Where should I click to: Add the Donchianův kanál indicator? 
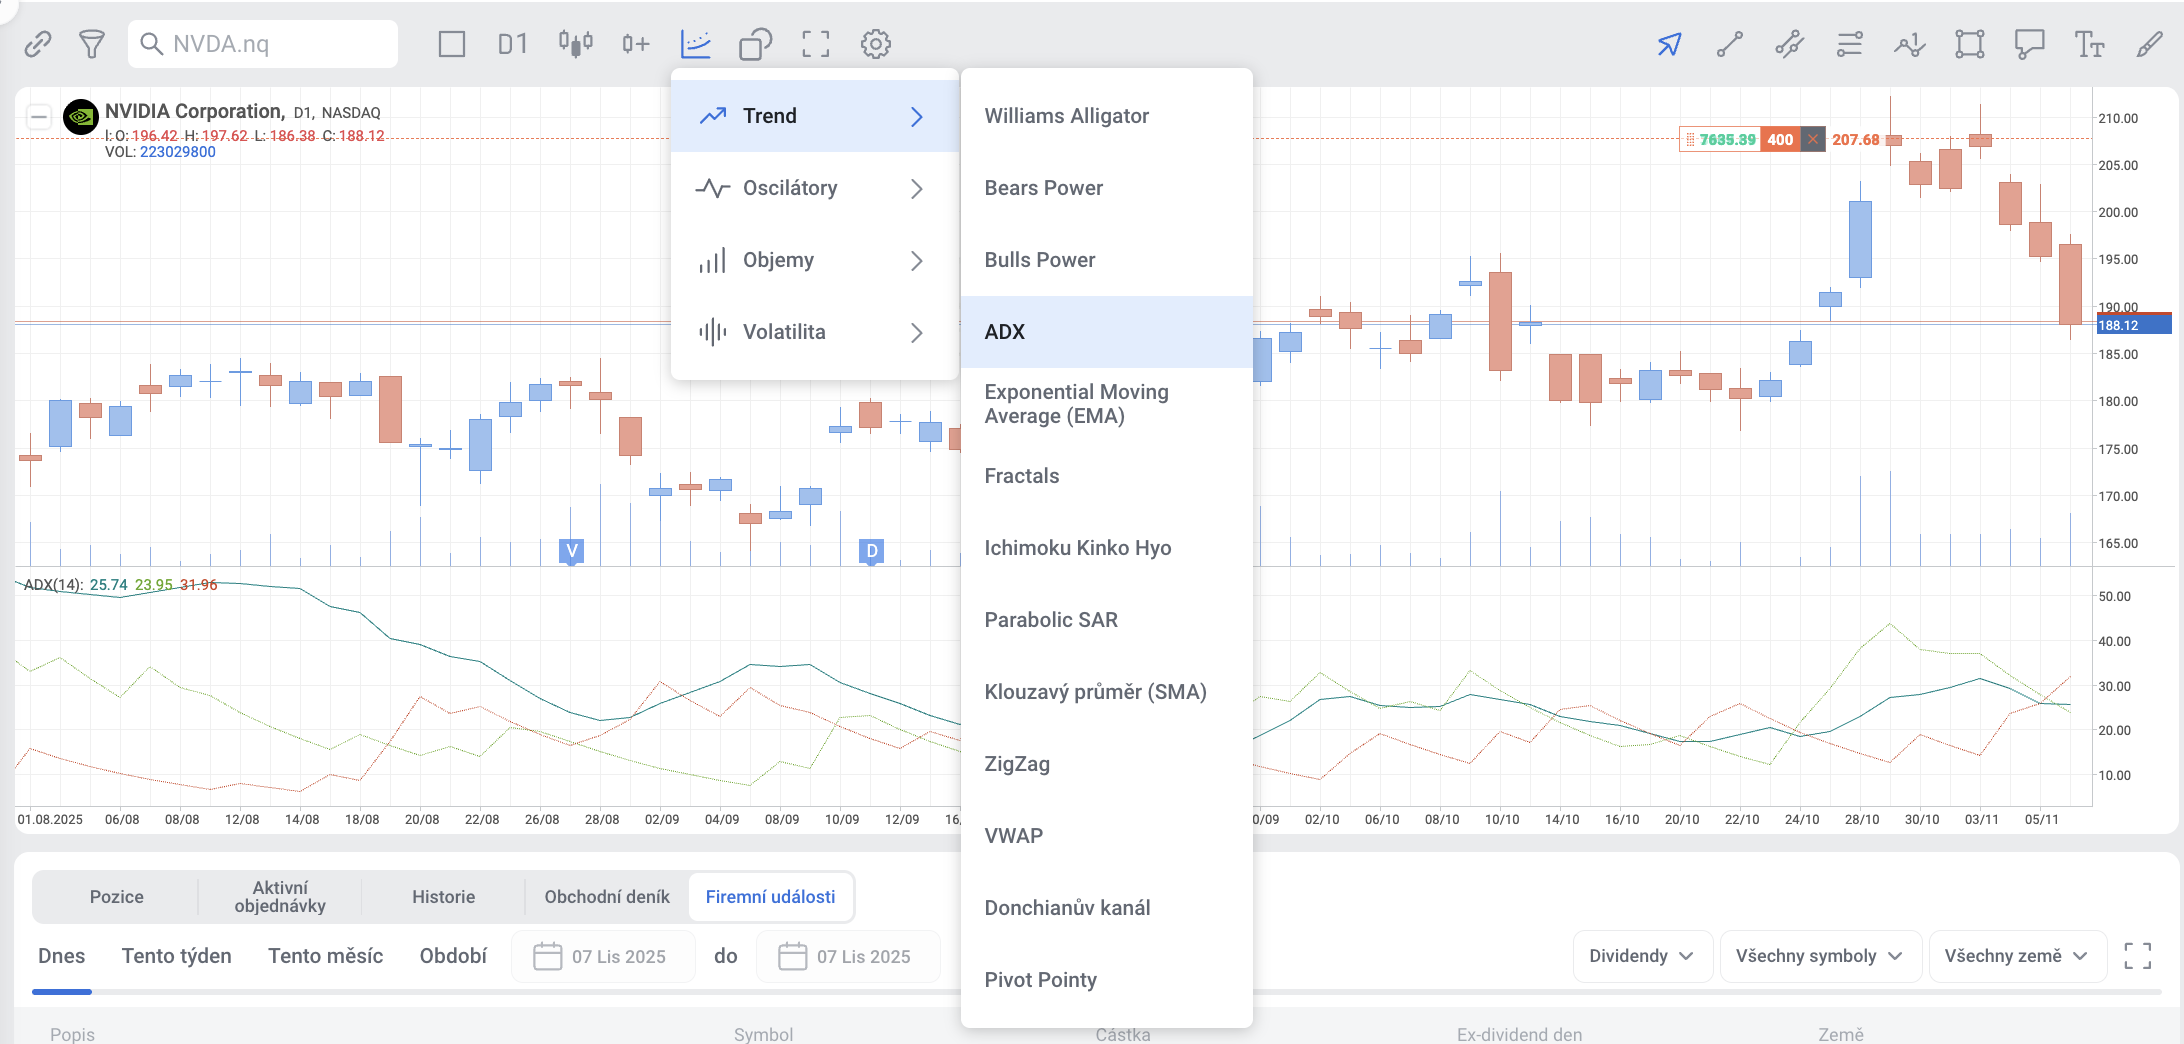pos(1107,908)
